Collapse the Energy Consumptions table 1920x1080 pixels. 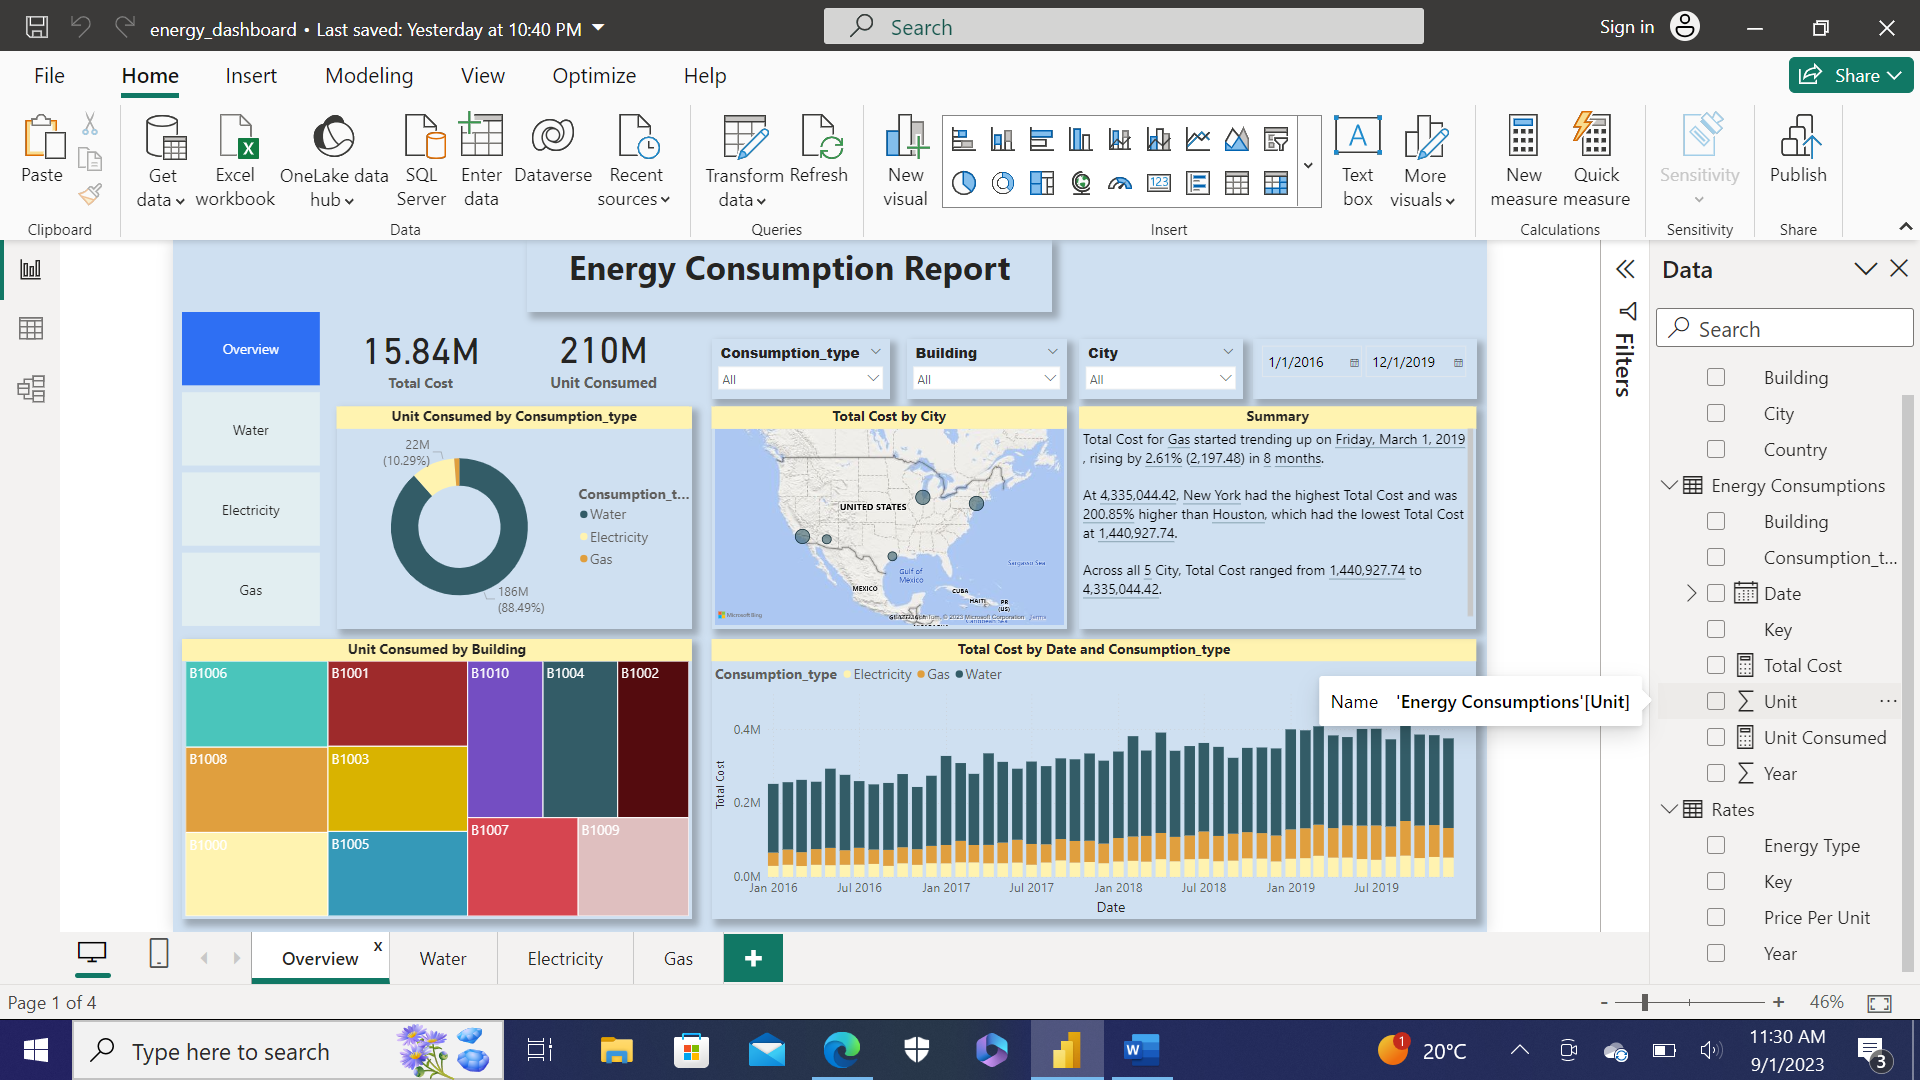pos(1668,485)
